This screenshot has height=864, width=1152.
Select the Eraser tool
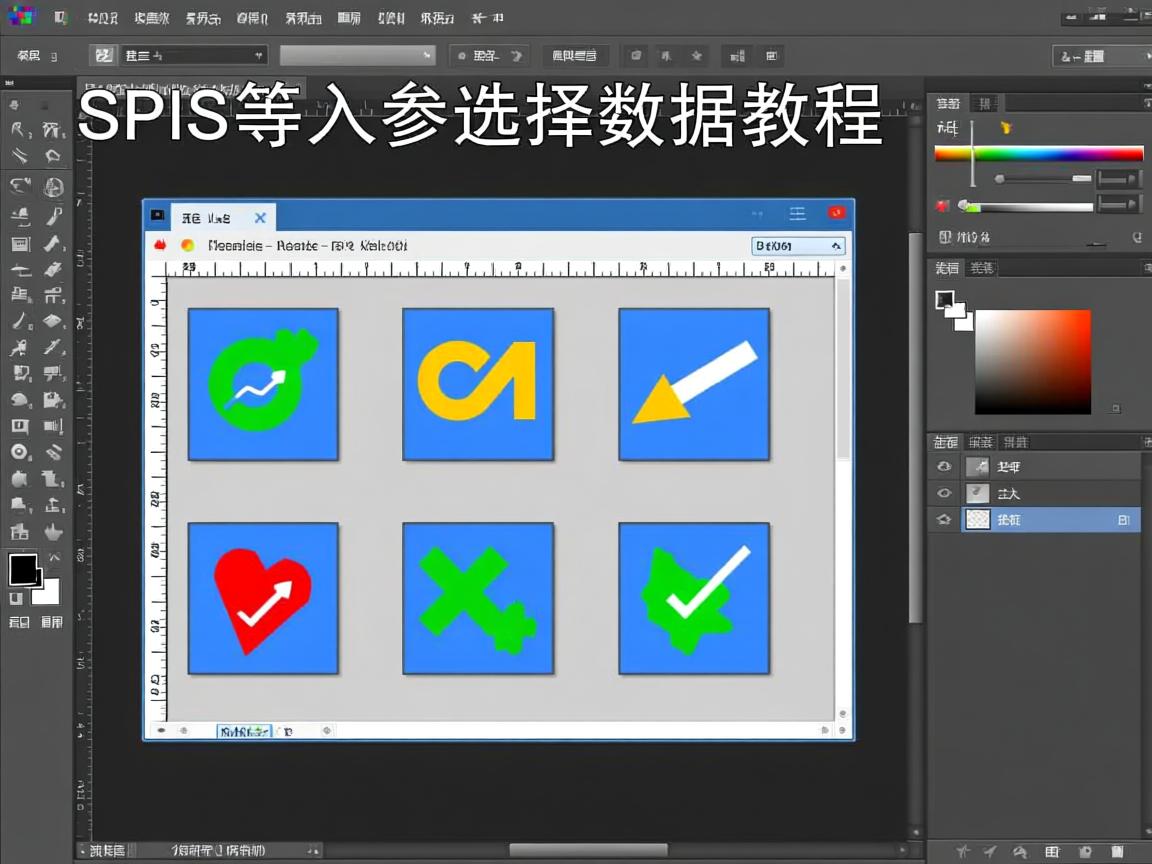click(52, 321)
